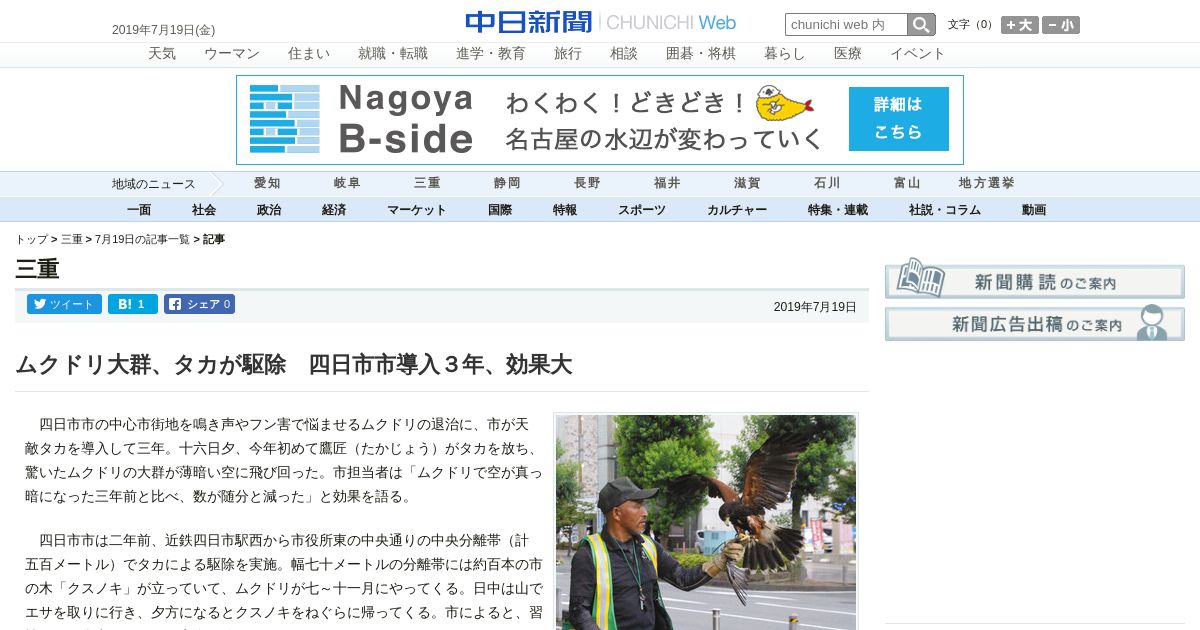Click the falconer photo in article
This screenshot has width=1200, height=630.
(706, 521)
